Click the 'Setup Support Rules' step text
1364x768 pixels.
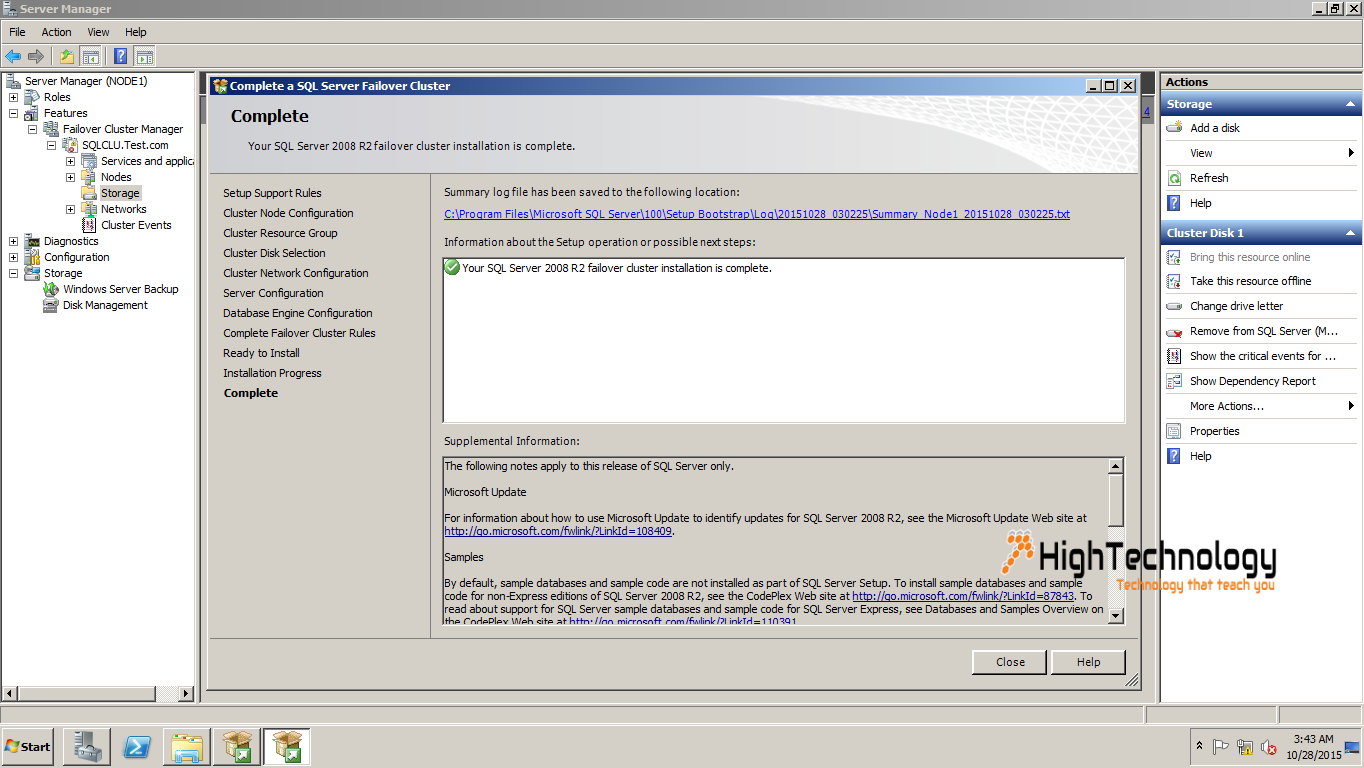272,193
